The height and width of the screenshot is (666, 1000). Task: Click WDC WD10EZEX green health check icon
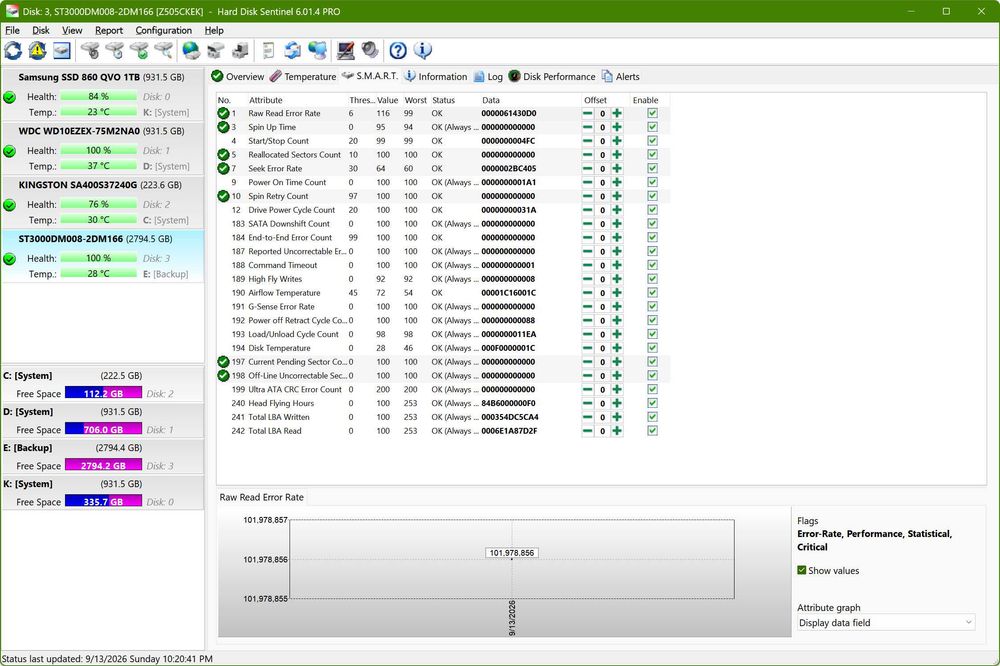coord(10,151)
